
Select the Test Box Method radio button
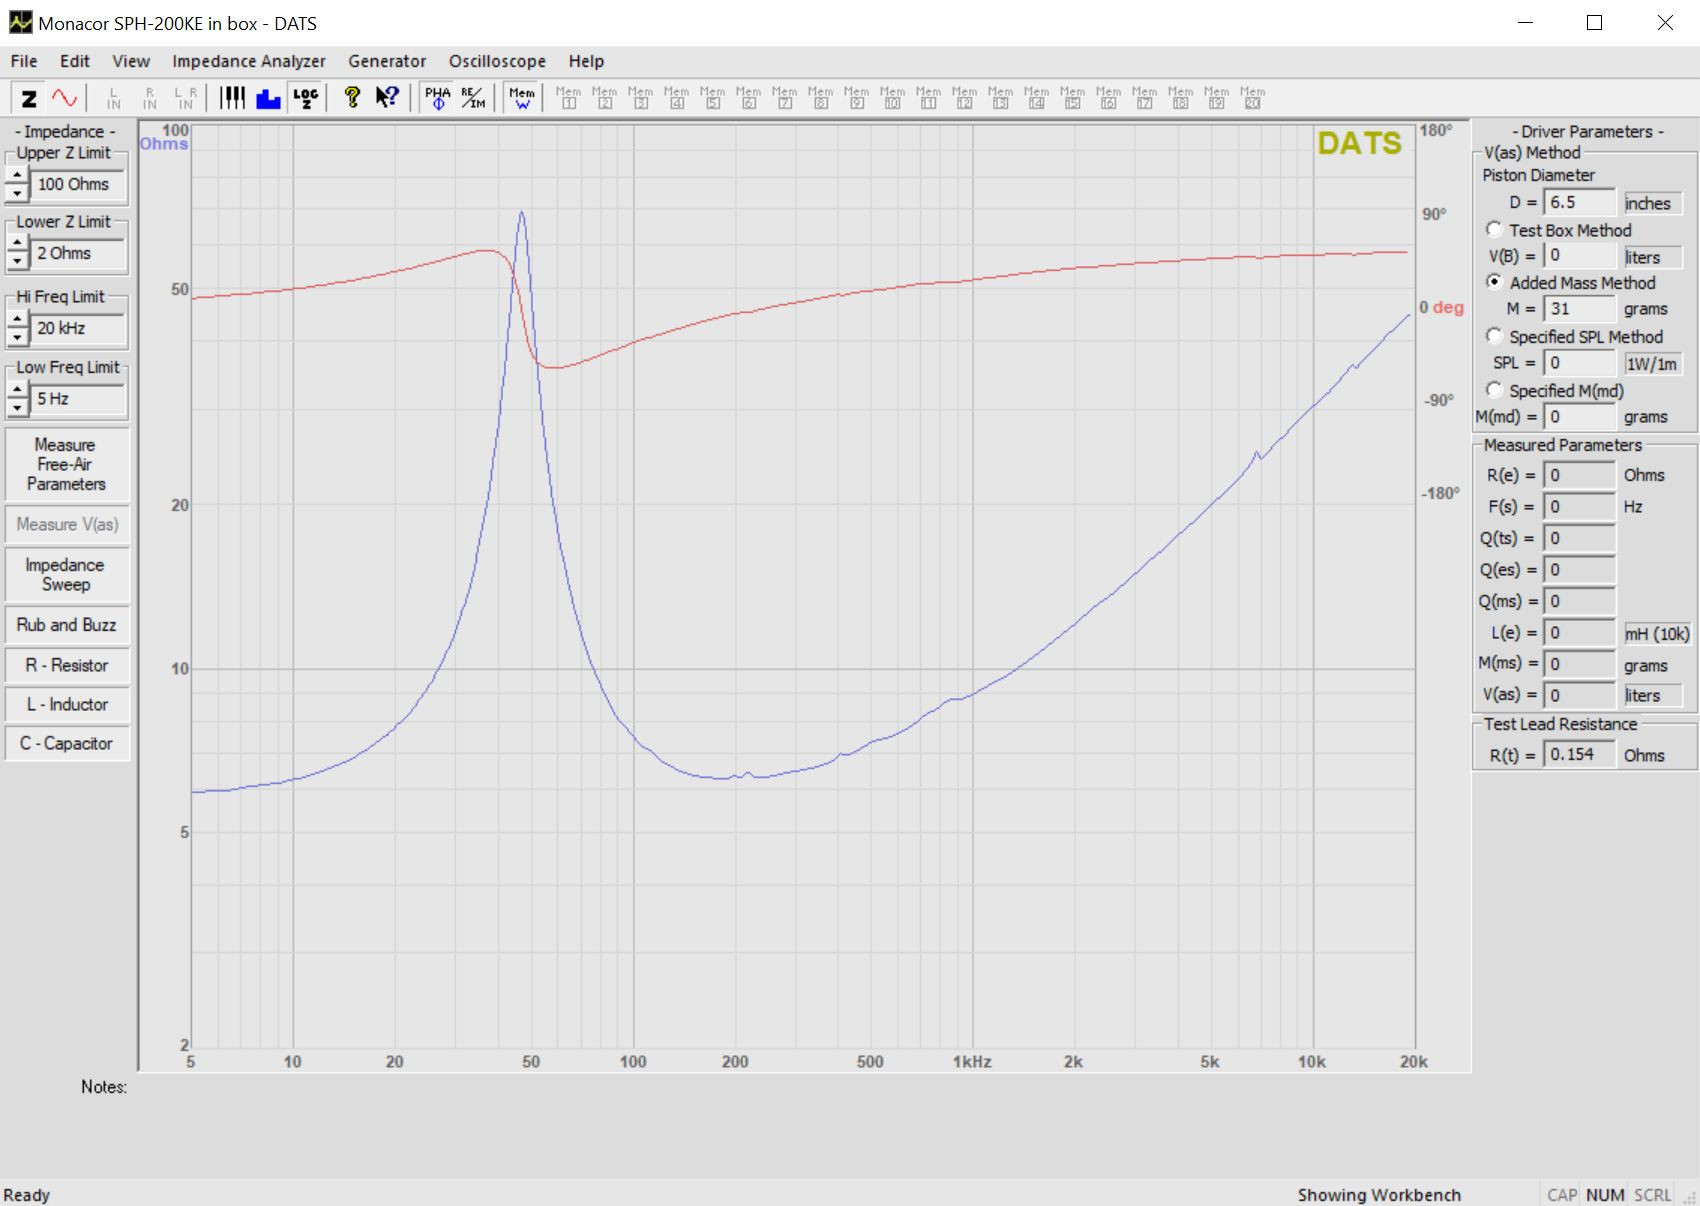[1494, 229]
